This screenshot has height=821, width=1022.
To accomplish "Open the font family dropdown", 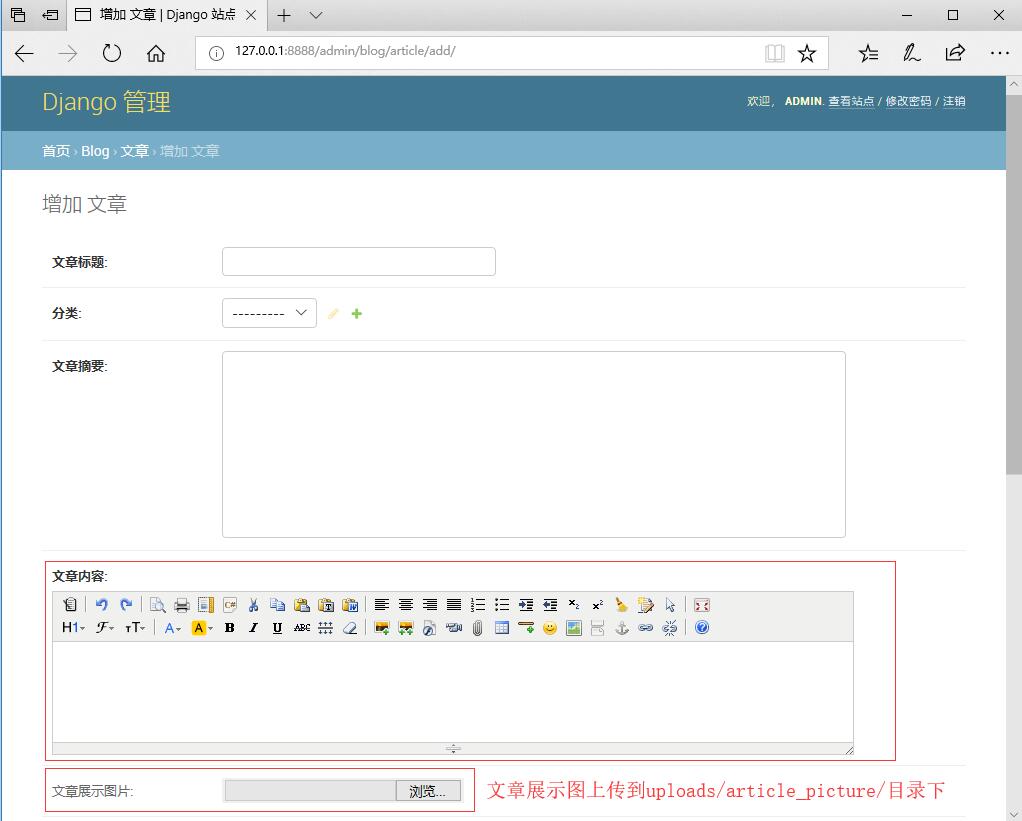I will point(105,628).
